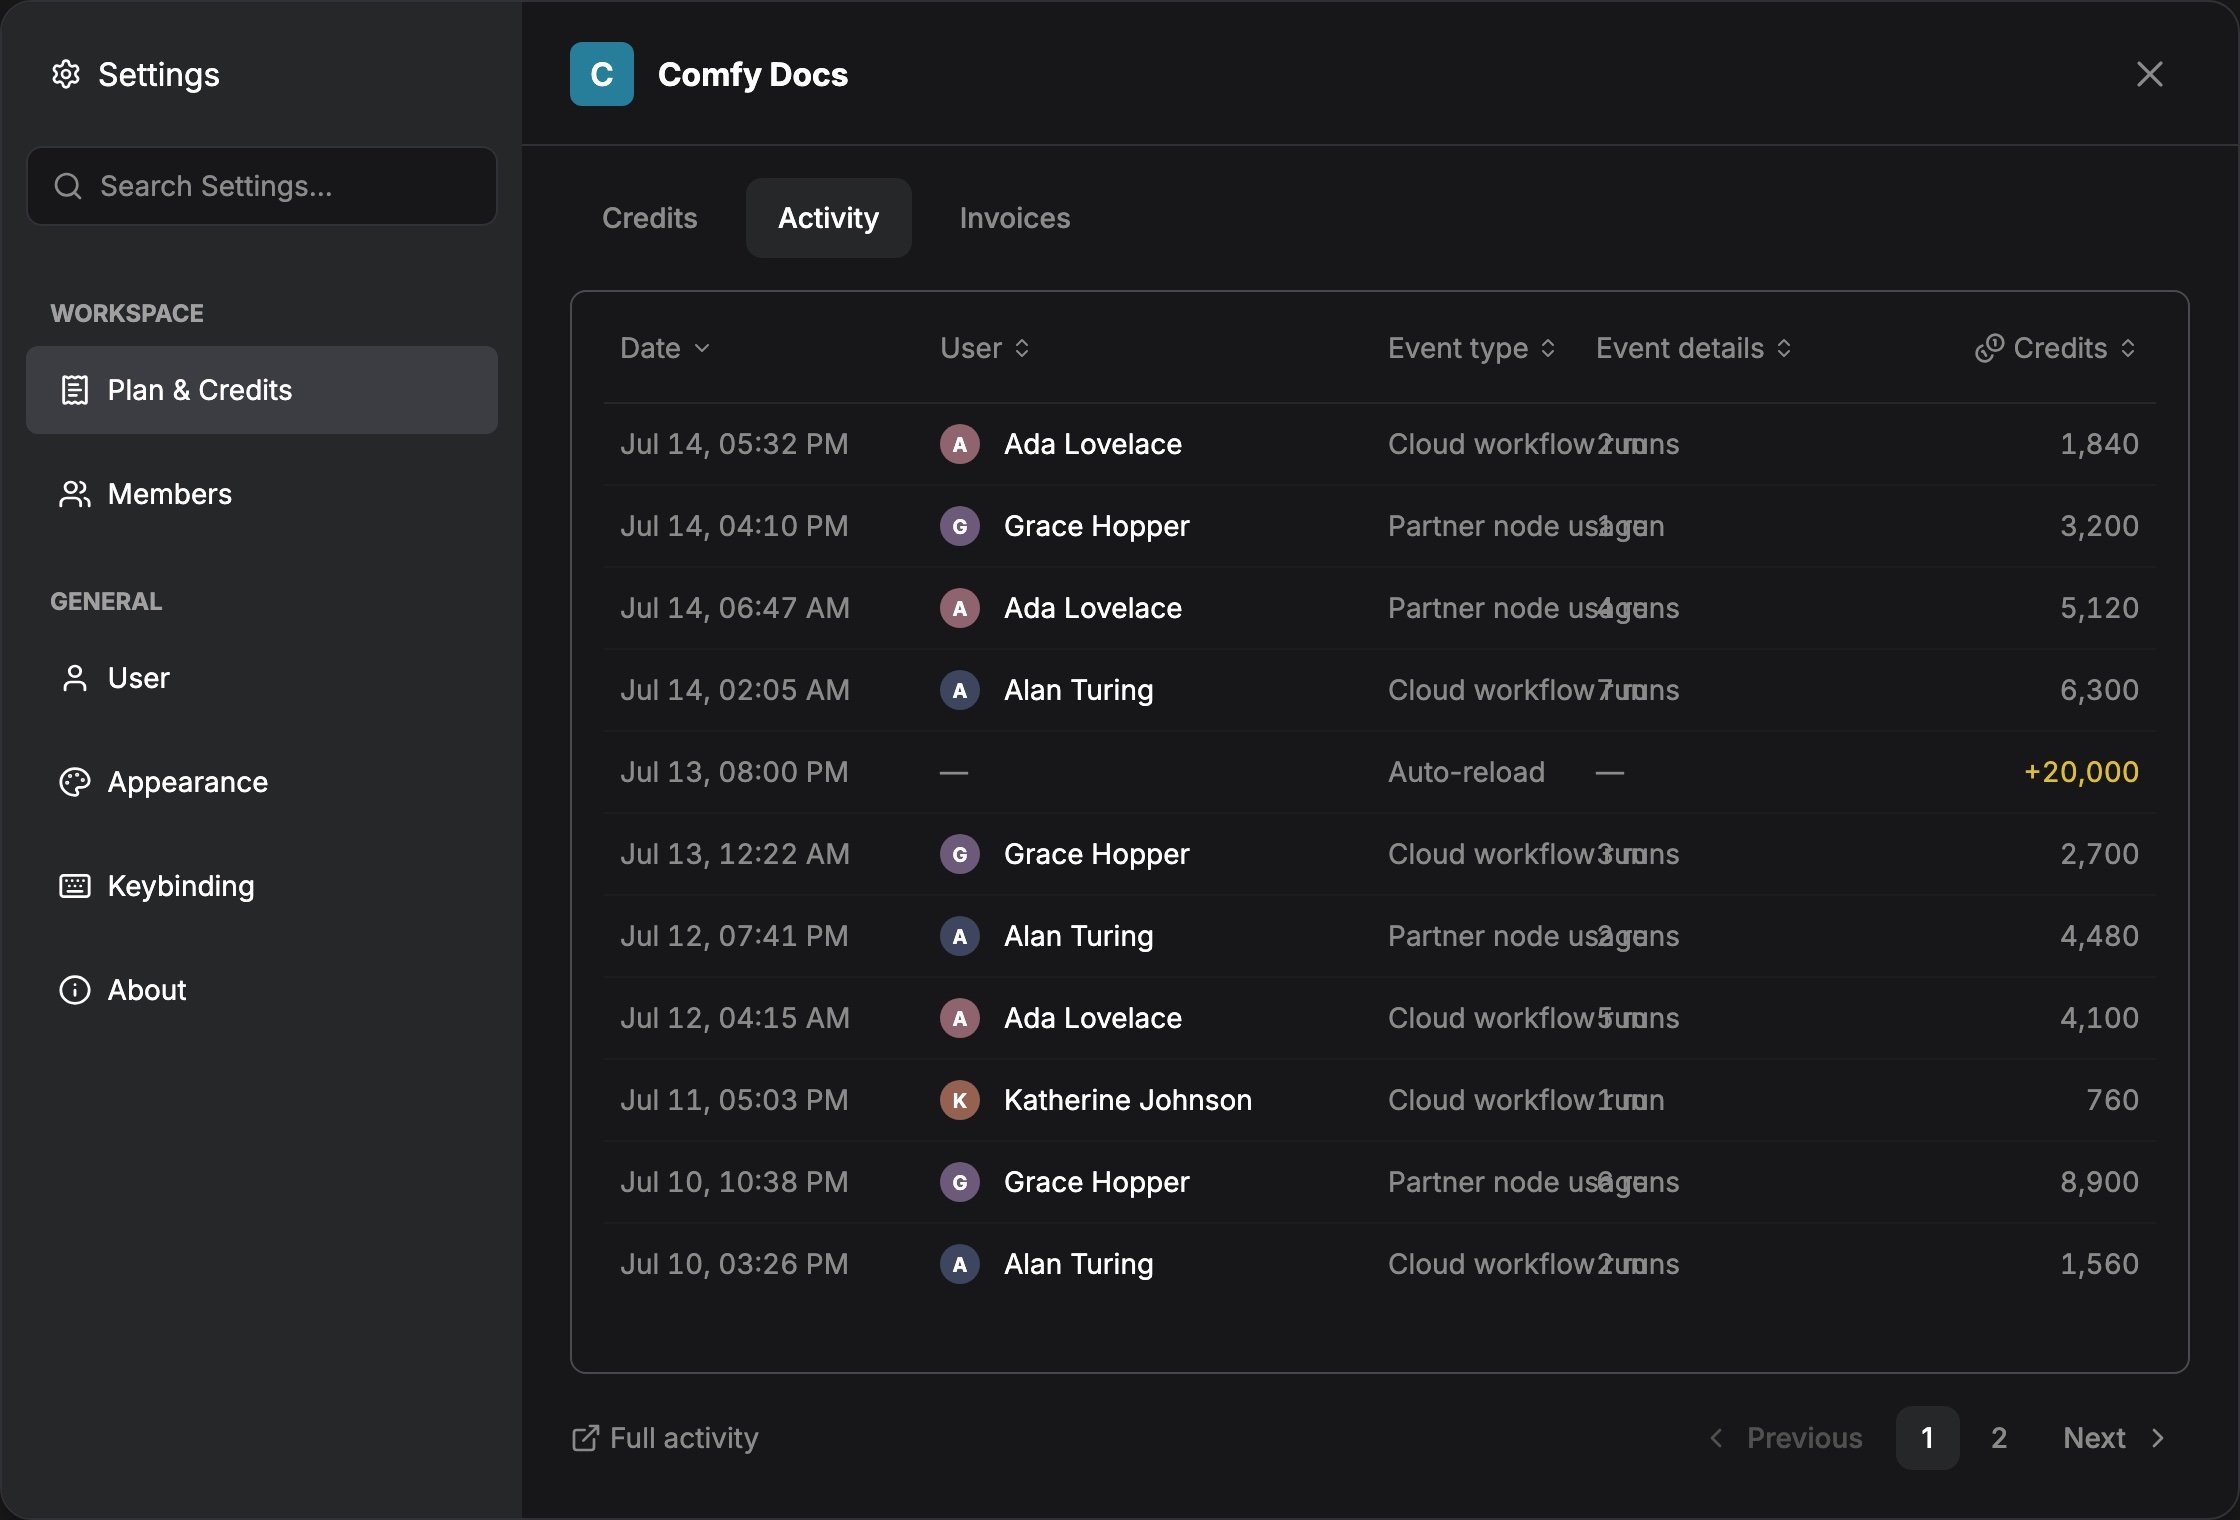Open the Invoices tab
The height and width of the screenshot is (1520, 2240).
(1015, 218)
